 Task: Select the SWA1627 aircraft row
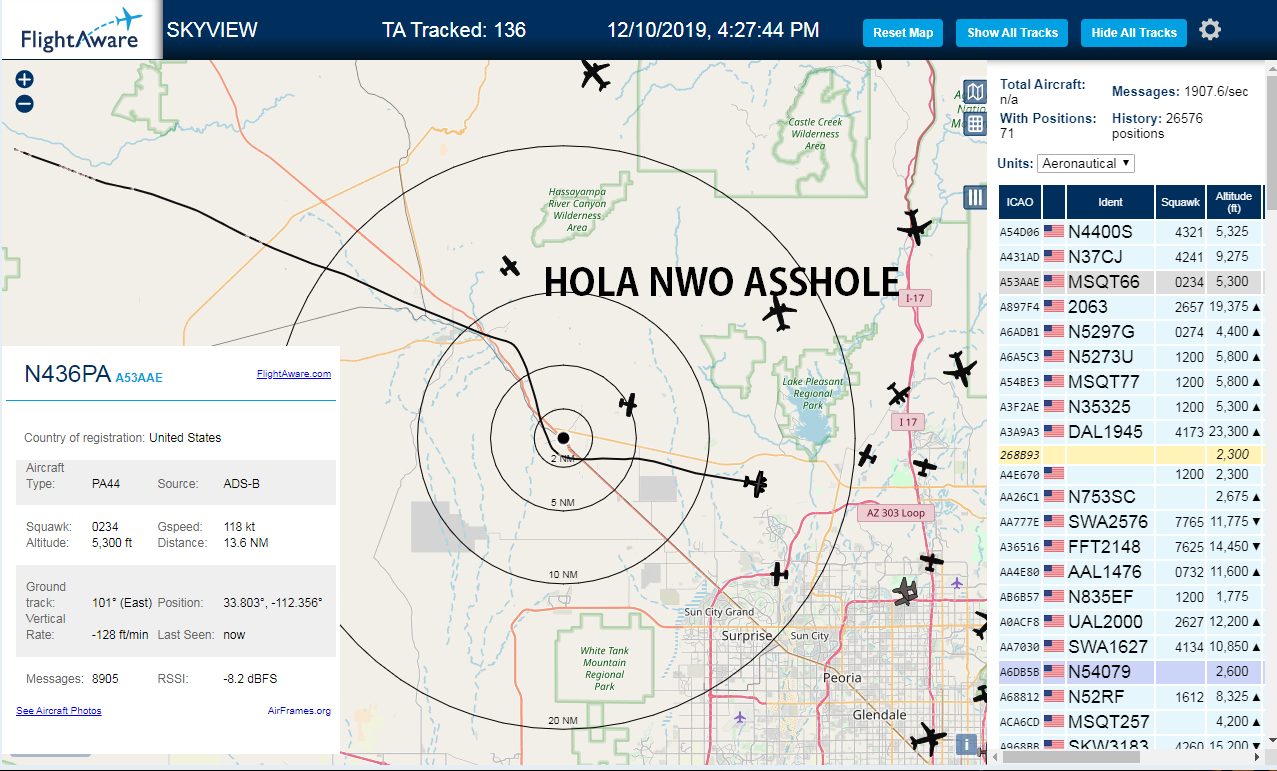[1131, 646]
